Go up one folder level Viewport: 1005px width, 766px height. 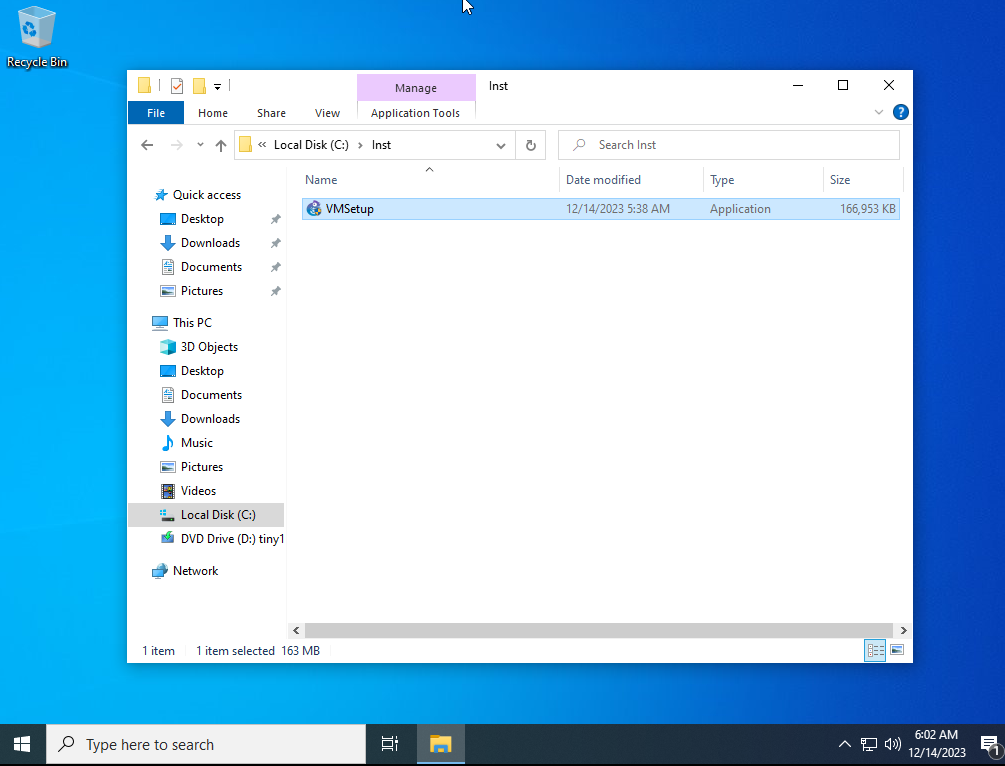(x=220, y=146)
